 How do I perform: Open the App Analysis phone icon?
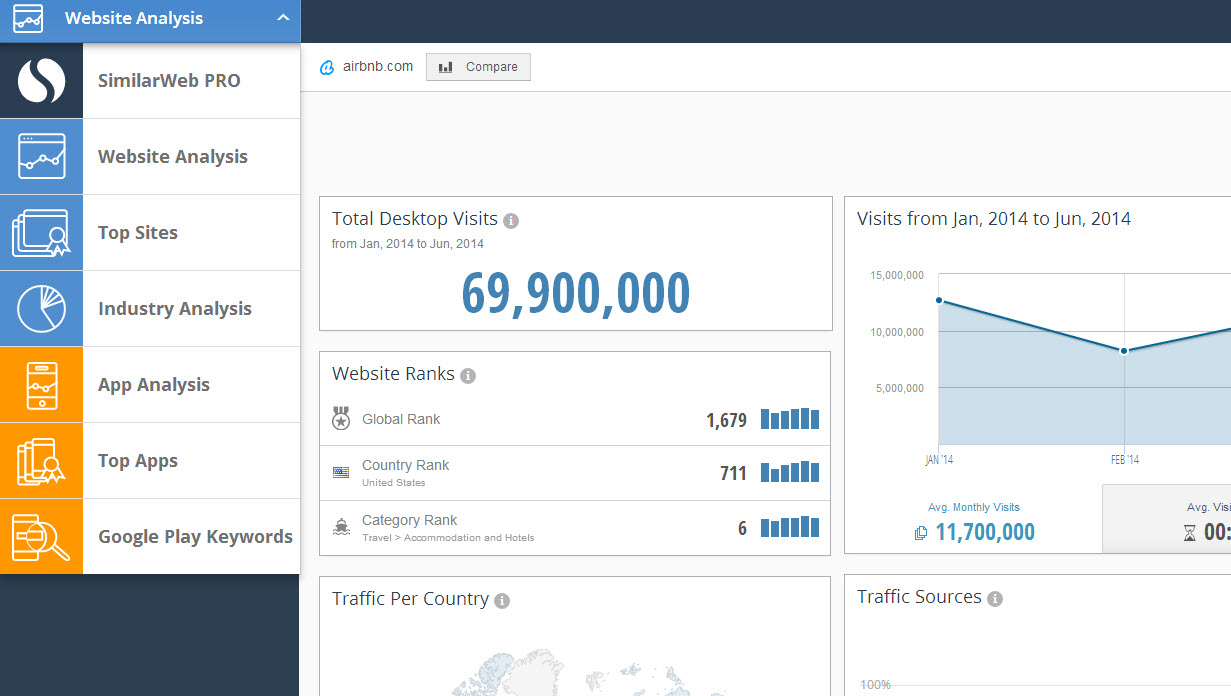[x=41, y=385]
